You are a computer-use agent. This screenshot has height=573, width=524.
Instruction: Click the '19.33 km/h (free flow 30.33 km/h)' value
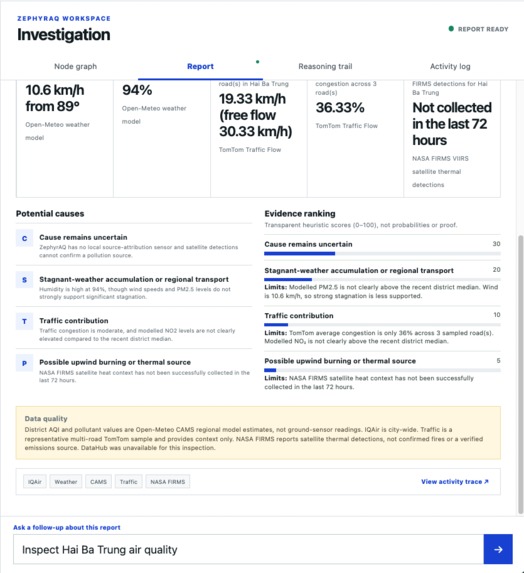[x=255, y=115]
